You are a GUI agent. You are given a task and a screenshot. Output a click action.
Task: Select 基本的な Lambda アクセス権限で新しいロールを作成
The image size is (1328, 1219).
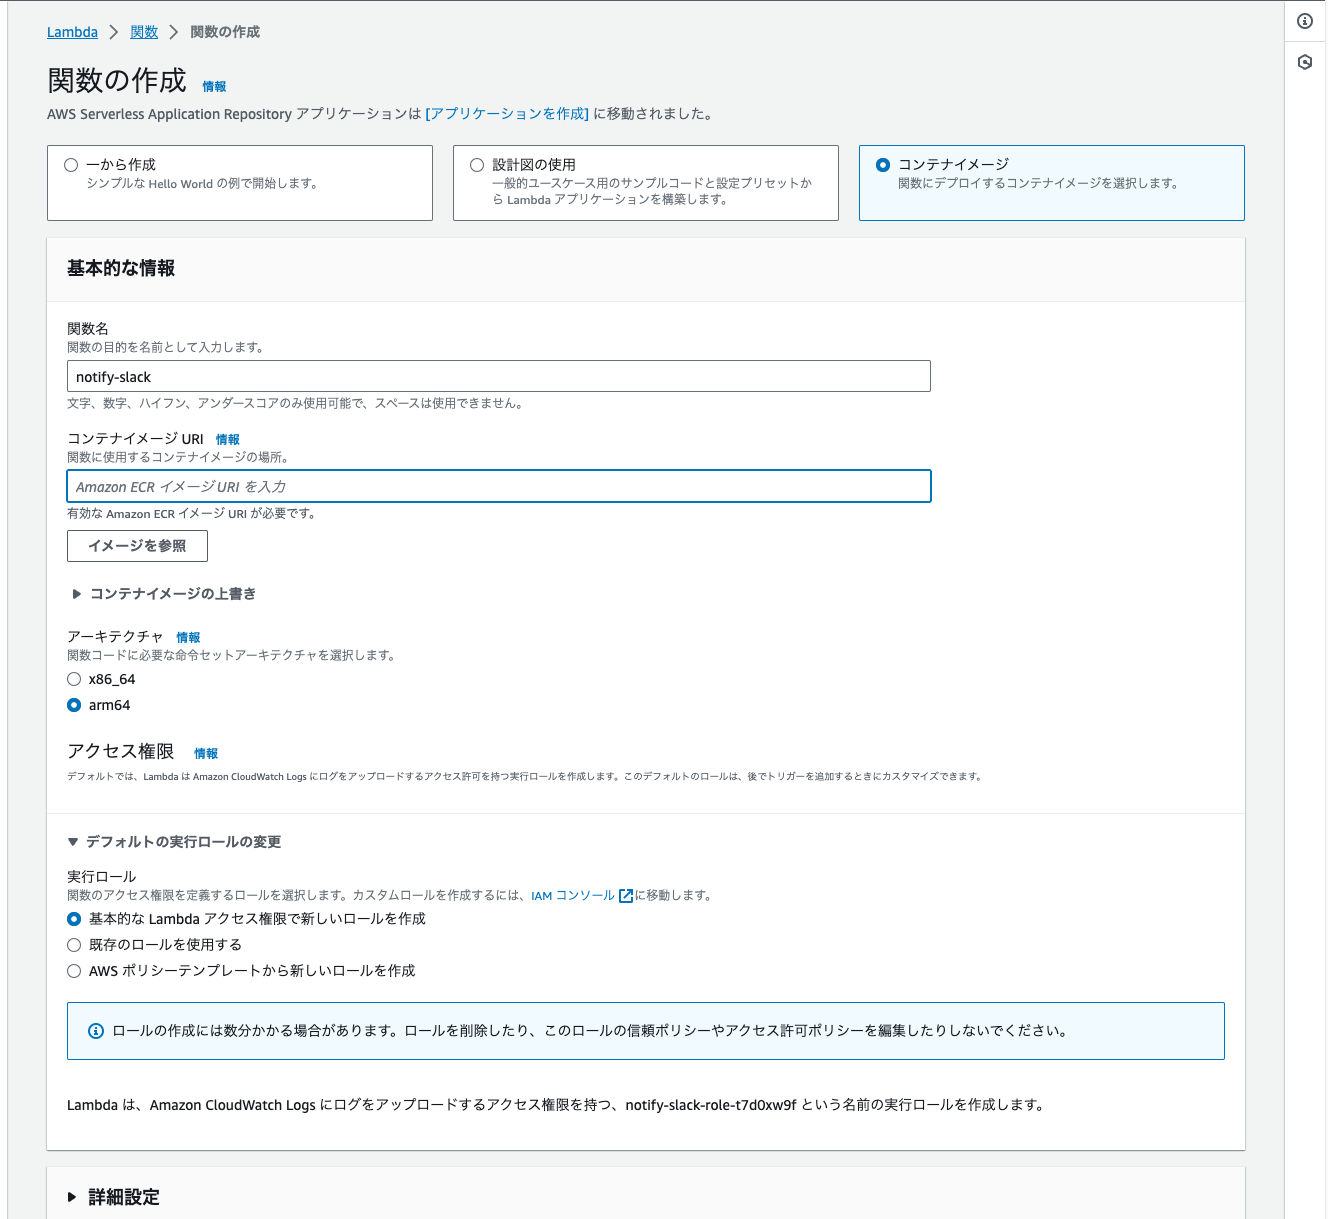click(x=74, y=919)
